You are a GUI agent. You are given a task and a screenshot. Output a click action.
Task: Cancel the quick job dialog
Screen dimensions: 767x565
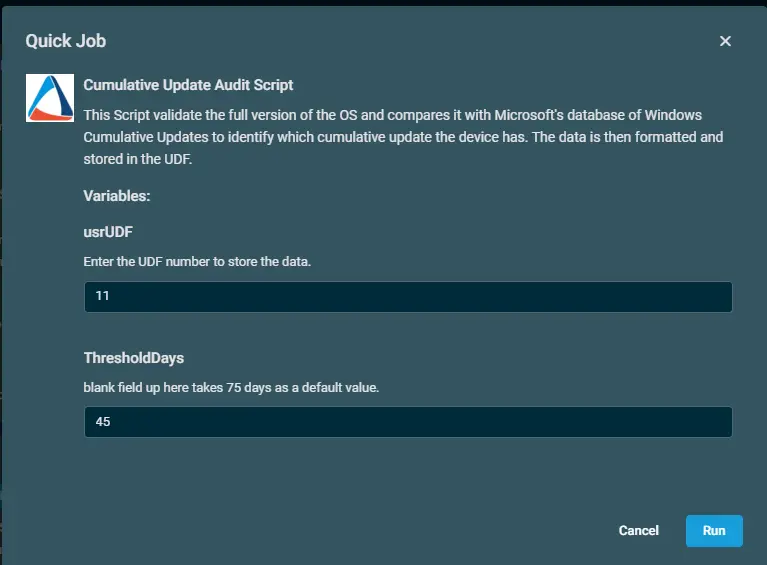pyautogui.click(x=639, y=531)
